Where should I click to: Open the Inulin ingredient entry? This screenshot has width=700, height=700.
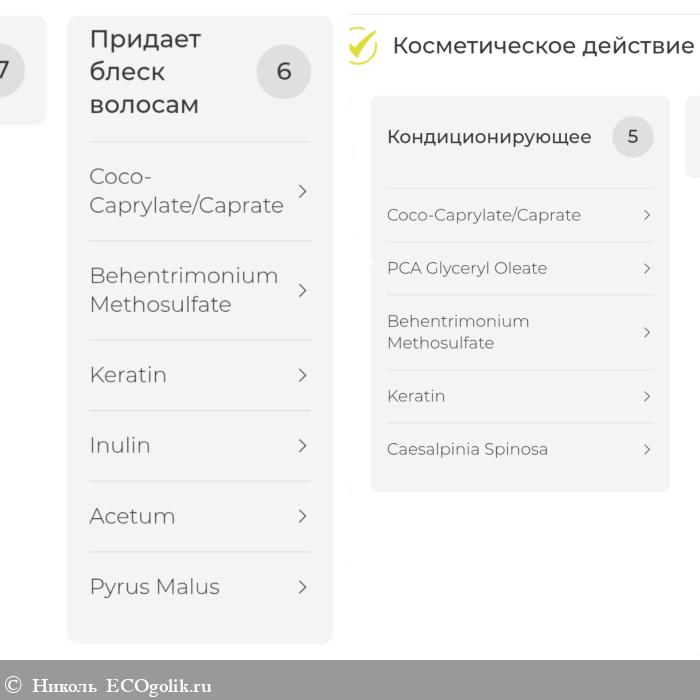coord(120,446)
